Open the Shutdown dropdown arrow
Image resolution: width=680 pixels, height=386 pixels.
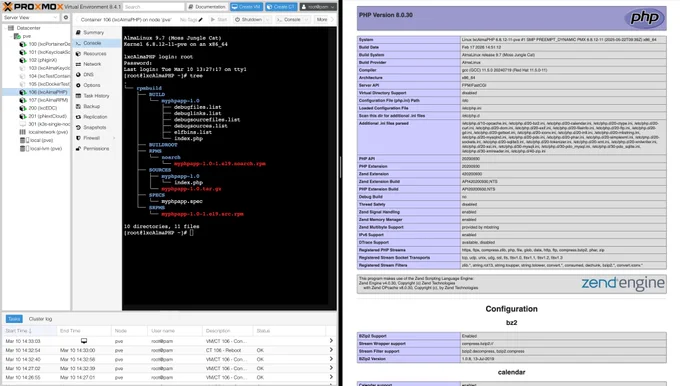tap(268, 20)
